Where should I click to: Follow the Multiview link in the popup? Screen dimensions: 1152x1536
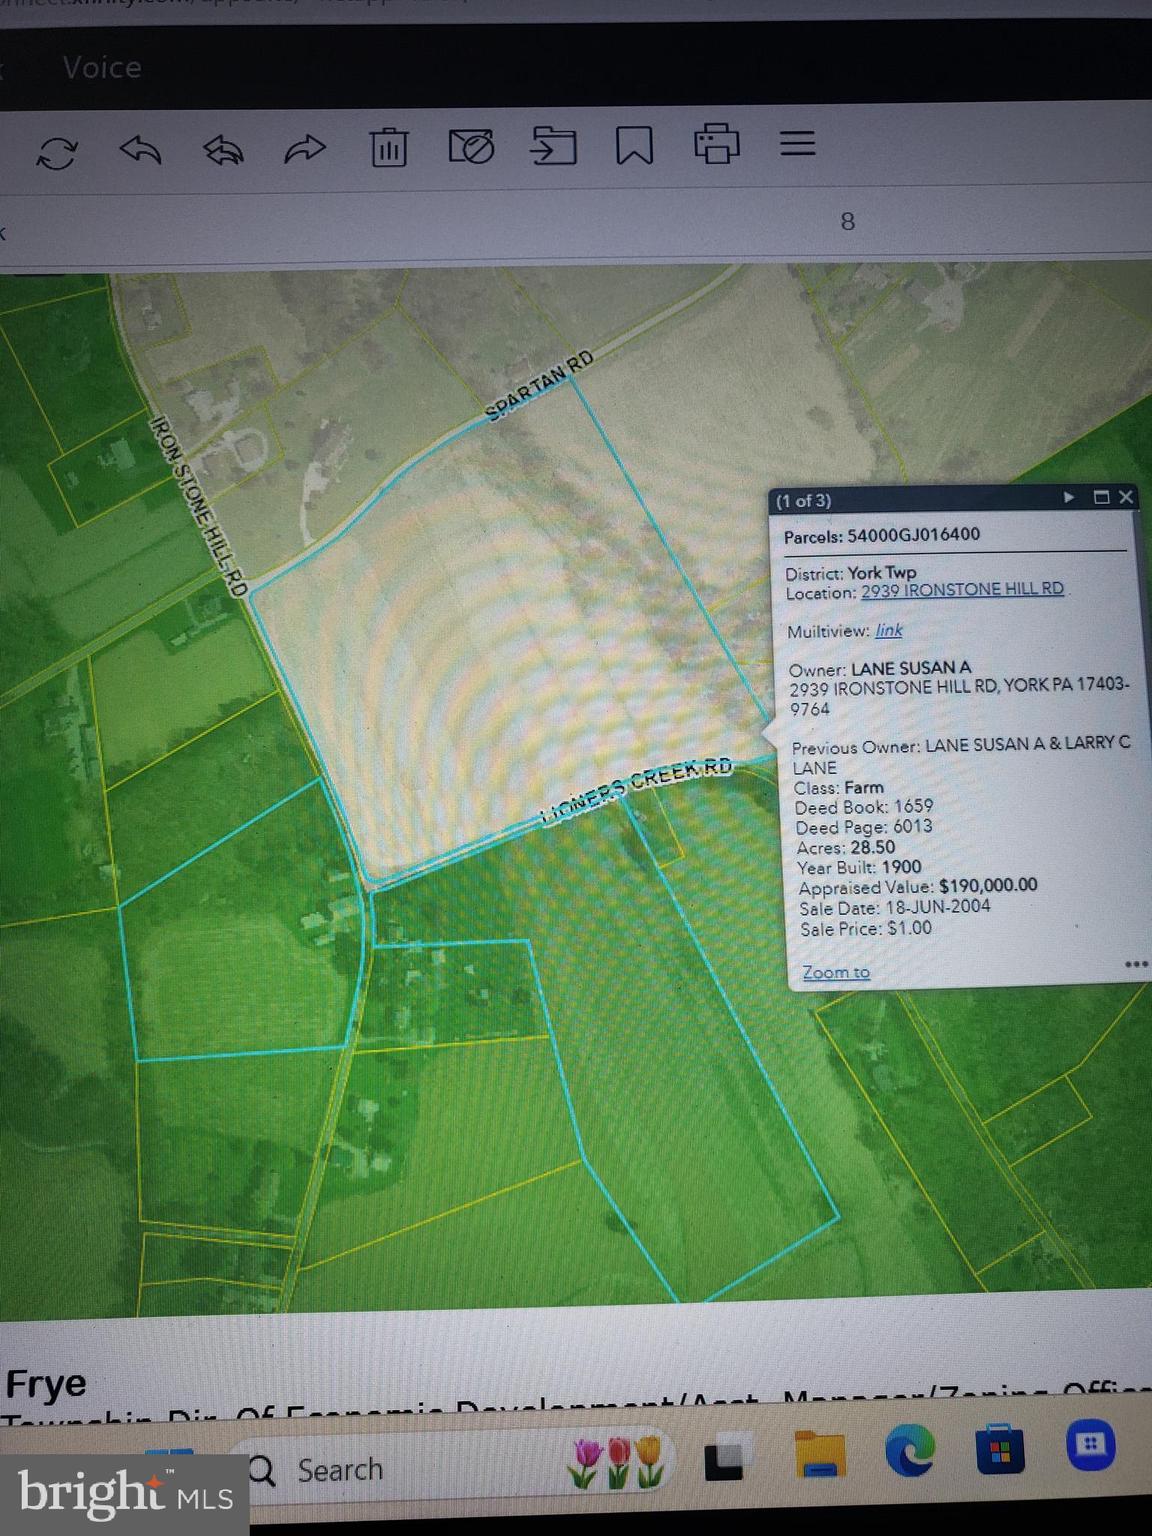[888, 630]
